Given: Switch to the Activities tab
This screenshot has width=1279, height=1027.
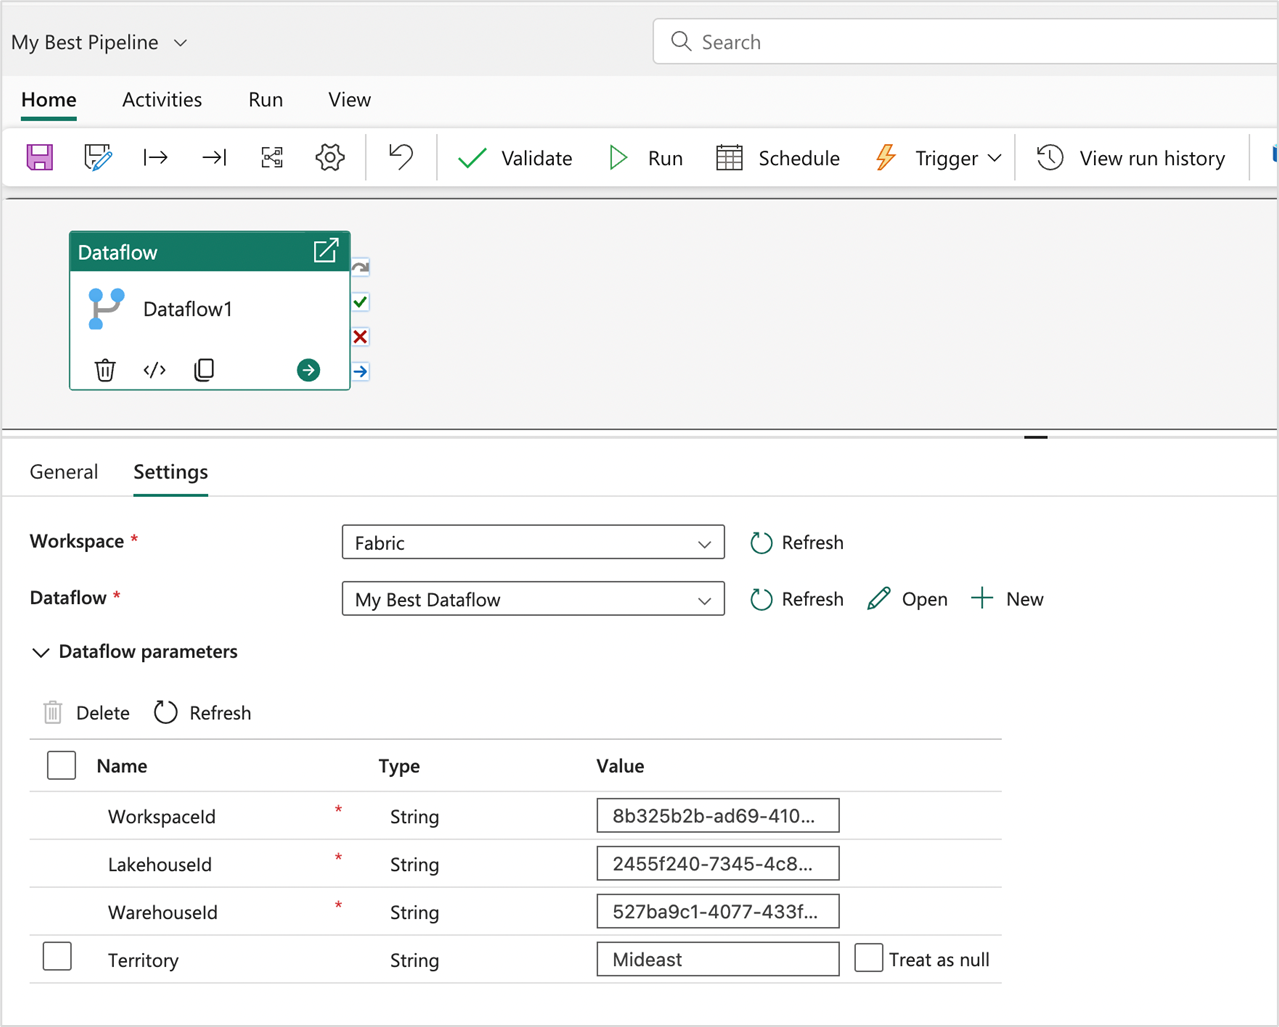Looking at the screenshot, I should pos(161,100).
